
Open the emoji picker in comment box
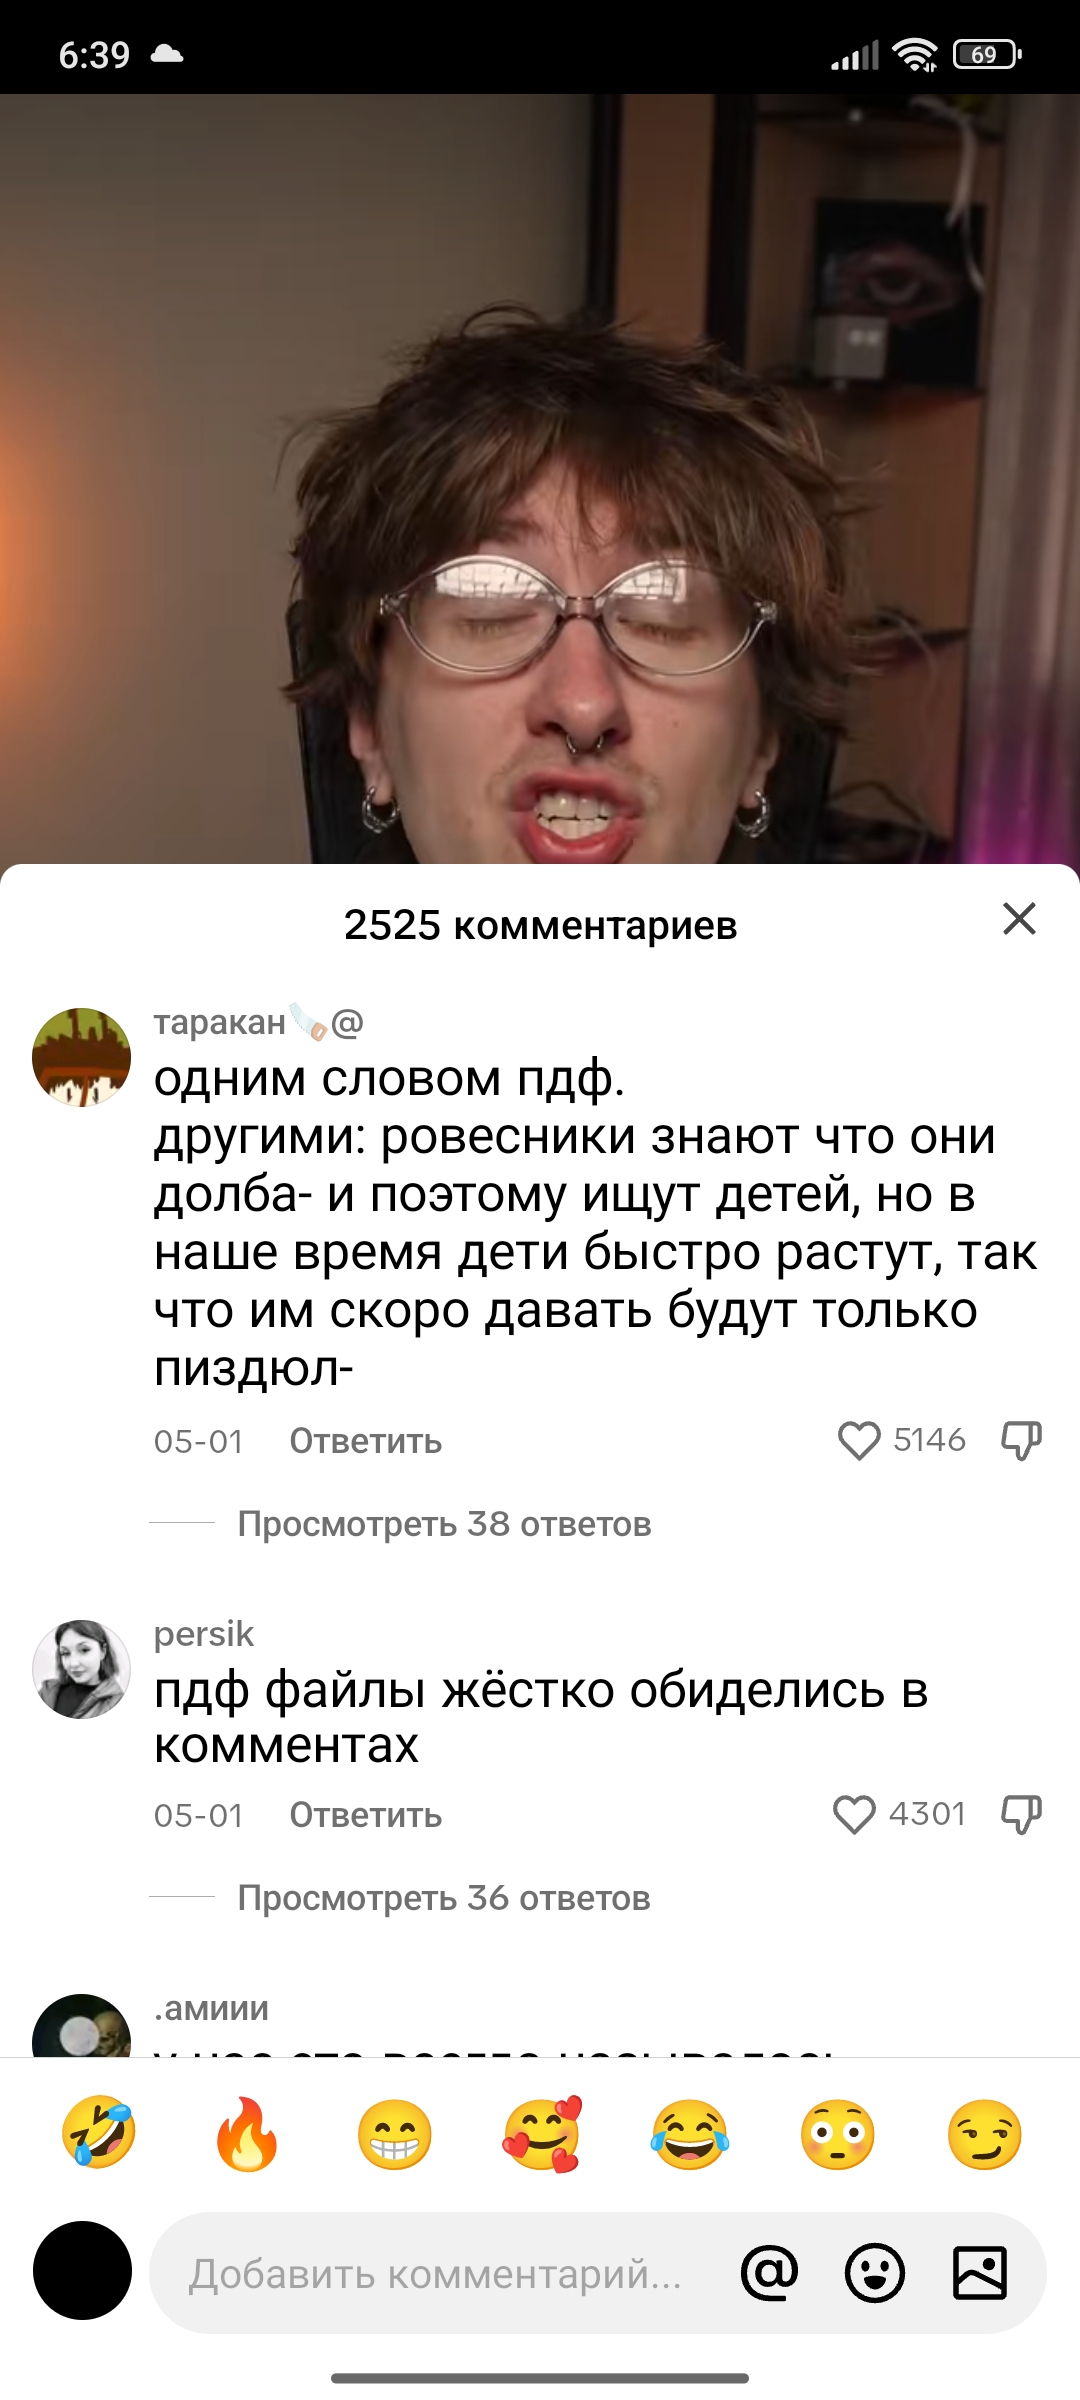pos(875,2273)
